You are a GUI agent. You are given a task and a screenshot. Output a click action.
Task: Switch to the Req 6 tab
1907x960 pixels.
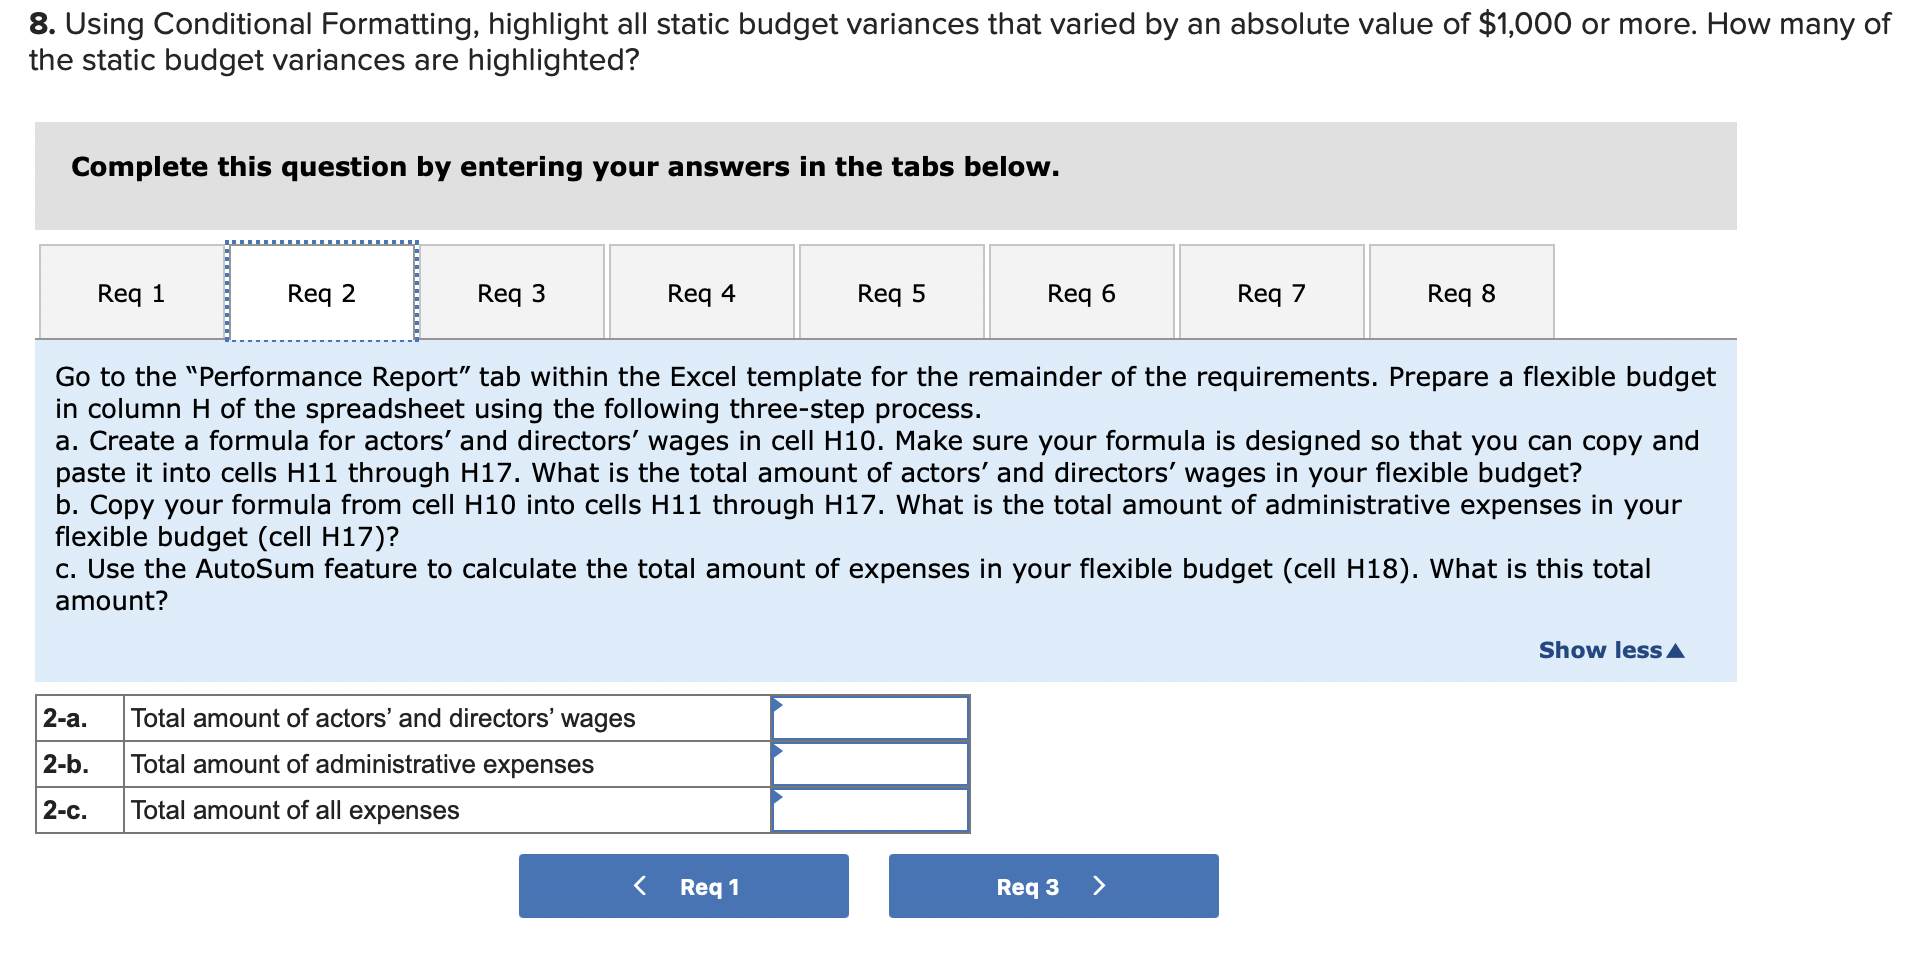(1080, 291)
